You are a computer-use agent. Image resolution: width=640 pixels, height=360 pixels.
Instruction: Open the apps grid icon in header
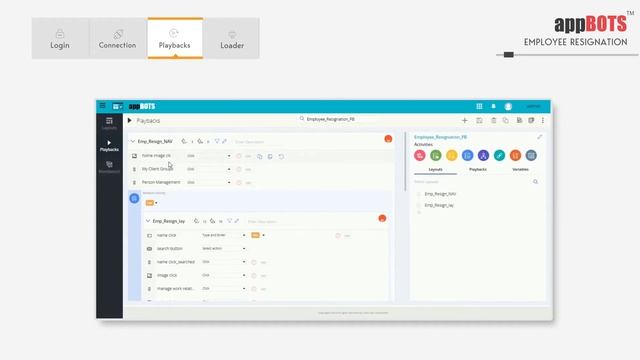[479, 107]
